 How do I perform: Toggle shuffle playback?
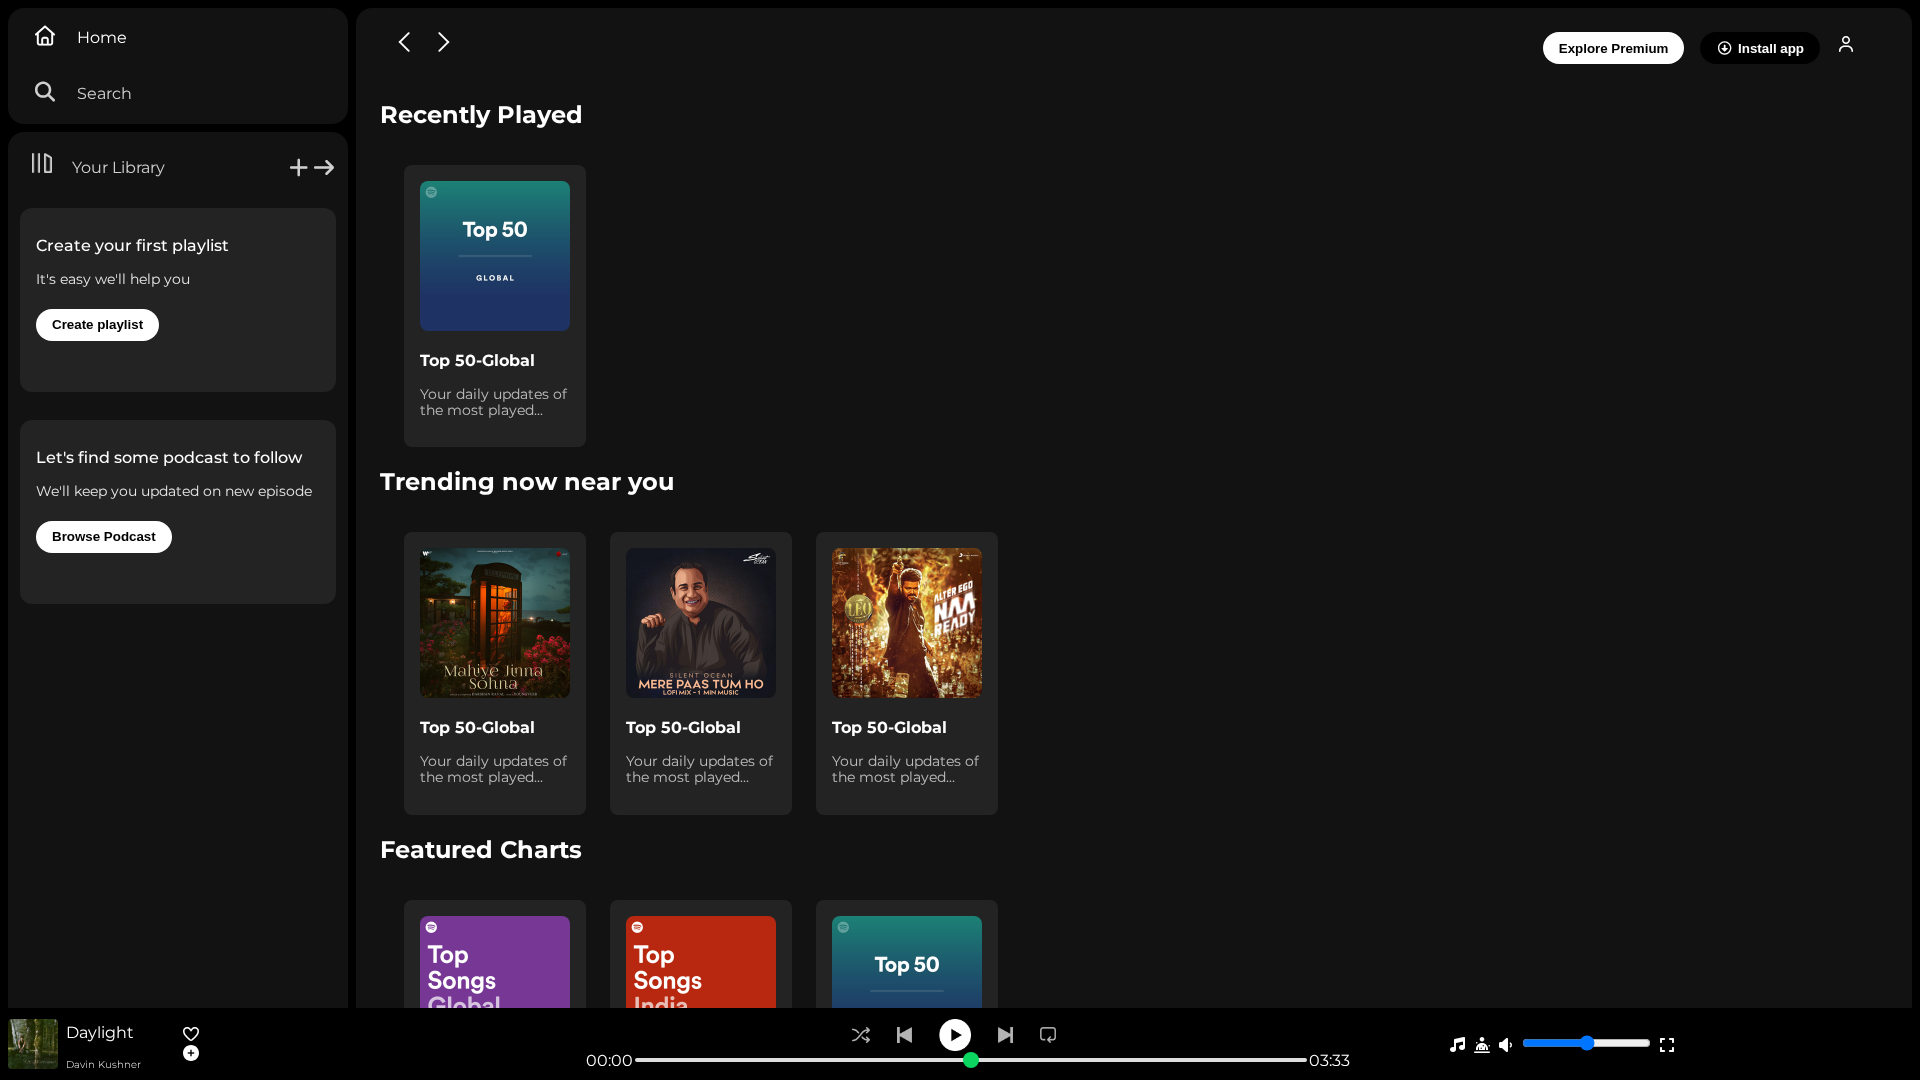tap(861, 1035)
